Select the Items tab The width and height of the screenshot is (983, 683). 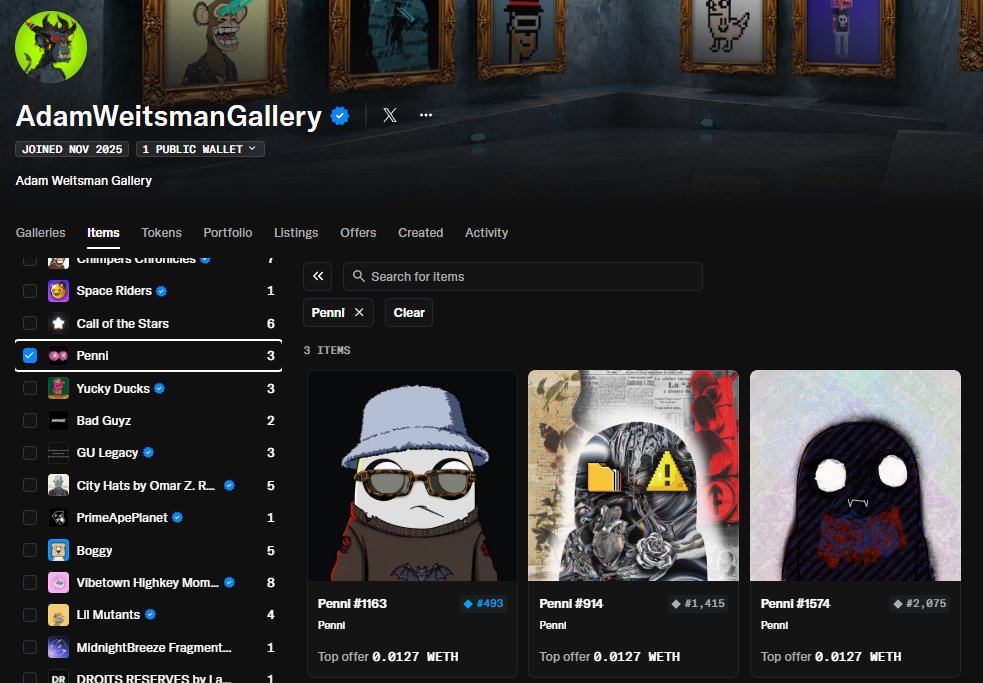103,233
